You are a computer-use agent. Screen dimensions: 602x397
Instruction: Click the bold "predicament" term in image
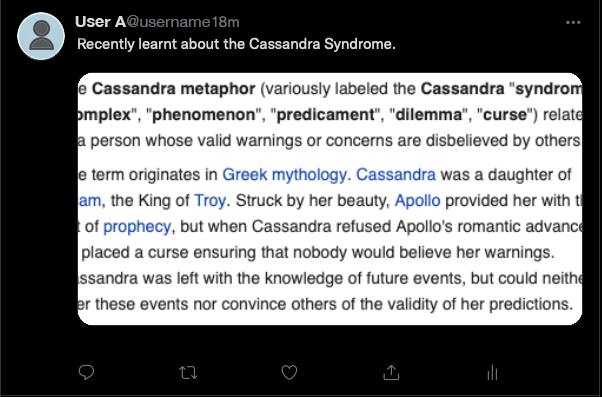pyautogui.click(x=325, y=115)
